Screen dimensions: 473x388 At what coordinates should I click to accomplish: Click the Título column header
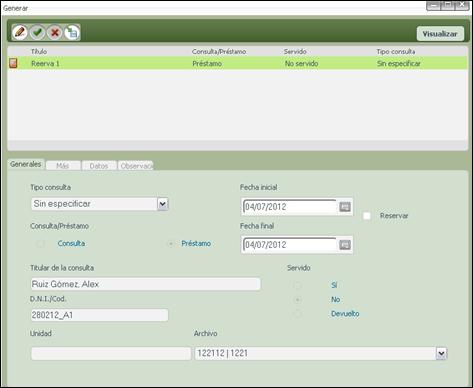[x=39, y=52]
